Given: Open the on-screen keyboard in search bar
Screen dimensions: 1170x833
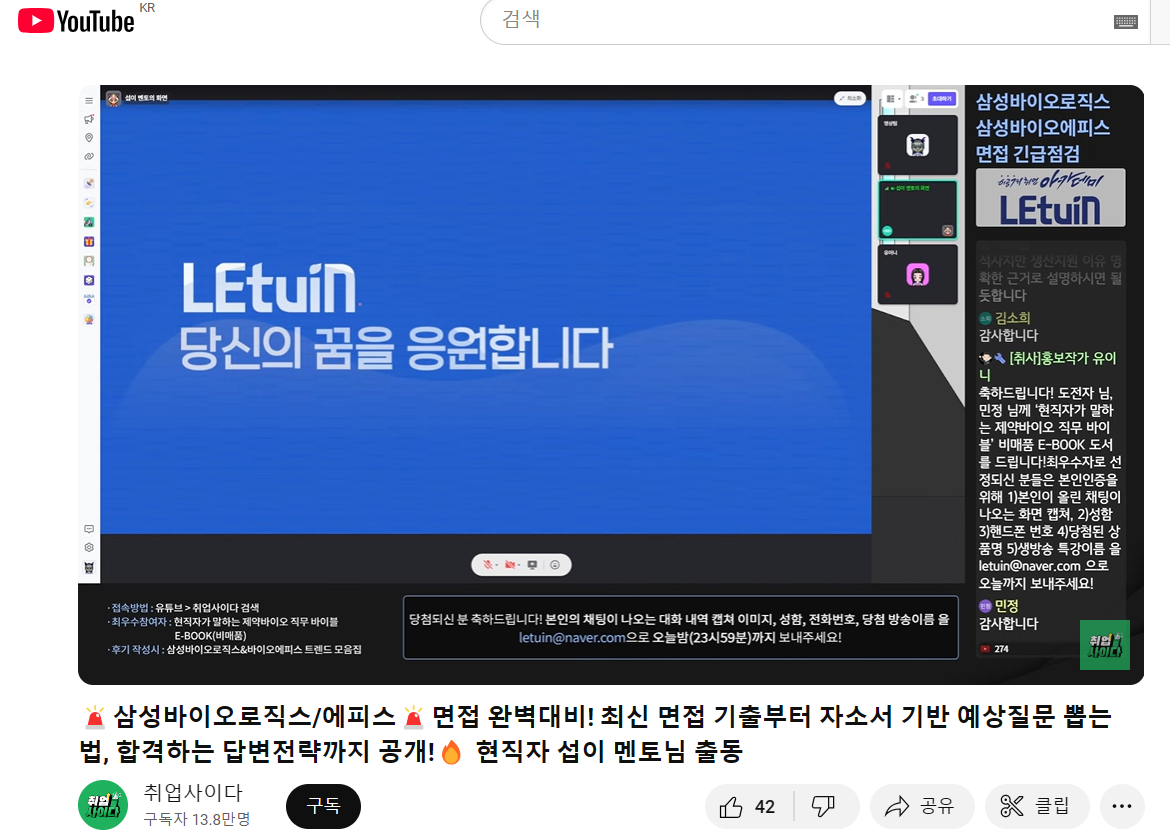Looking at the screenshot, I should click(x=1125, y=21).
